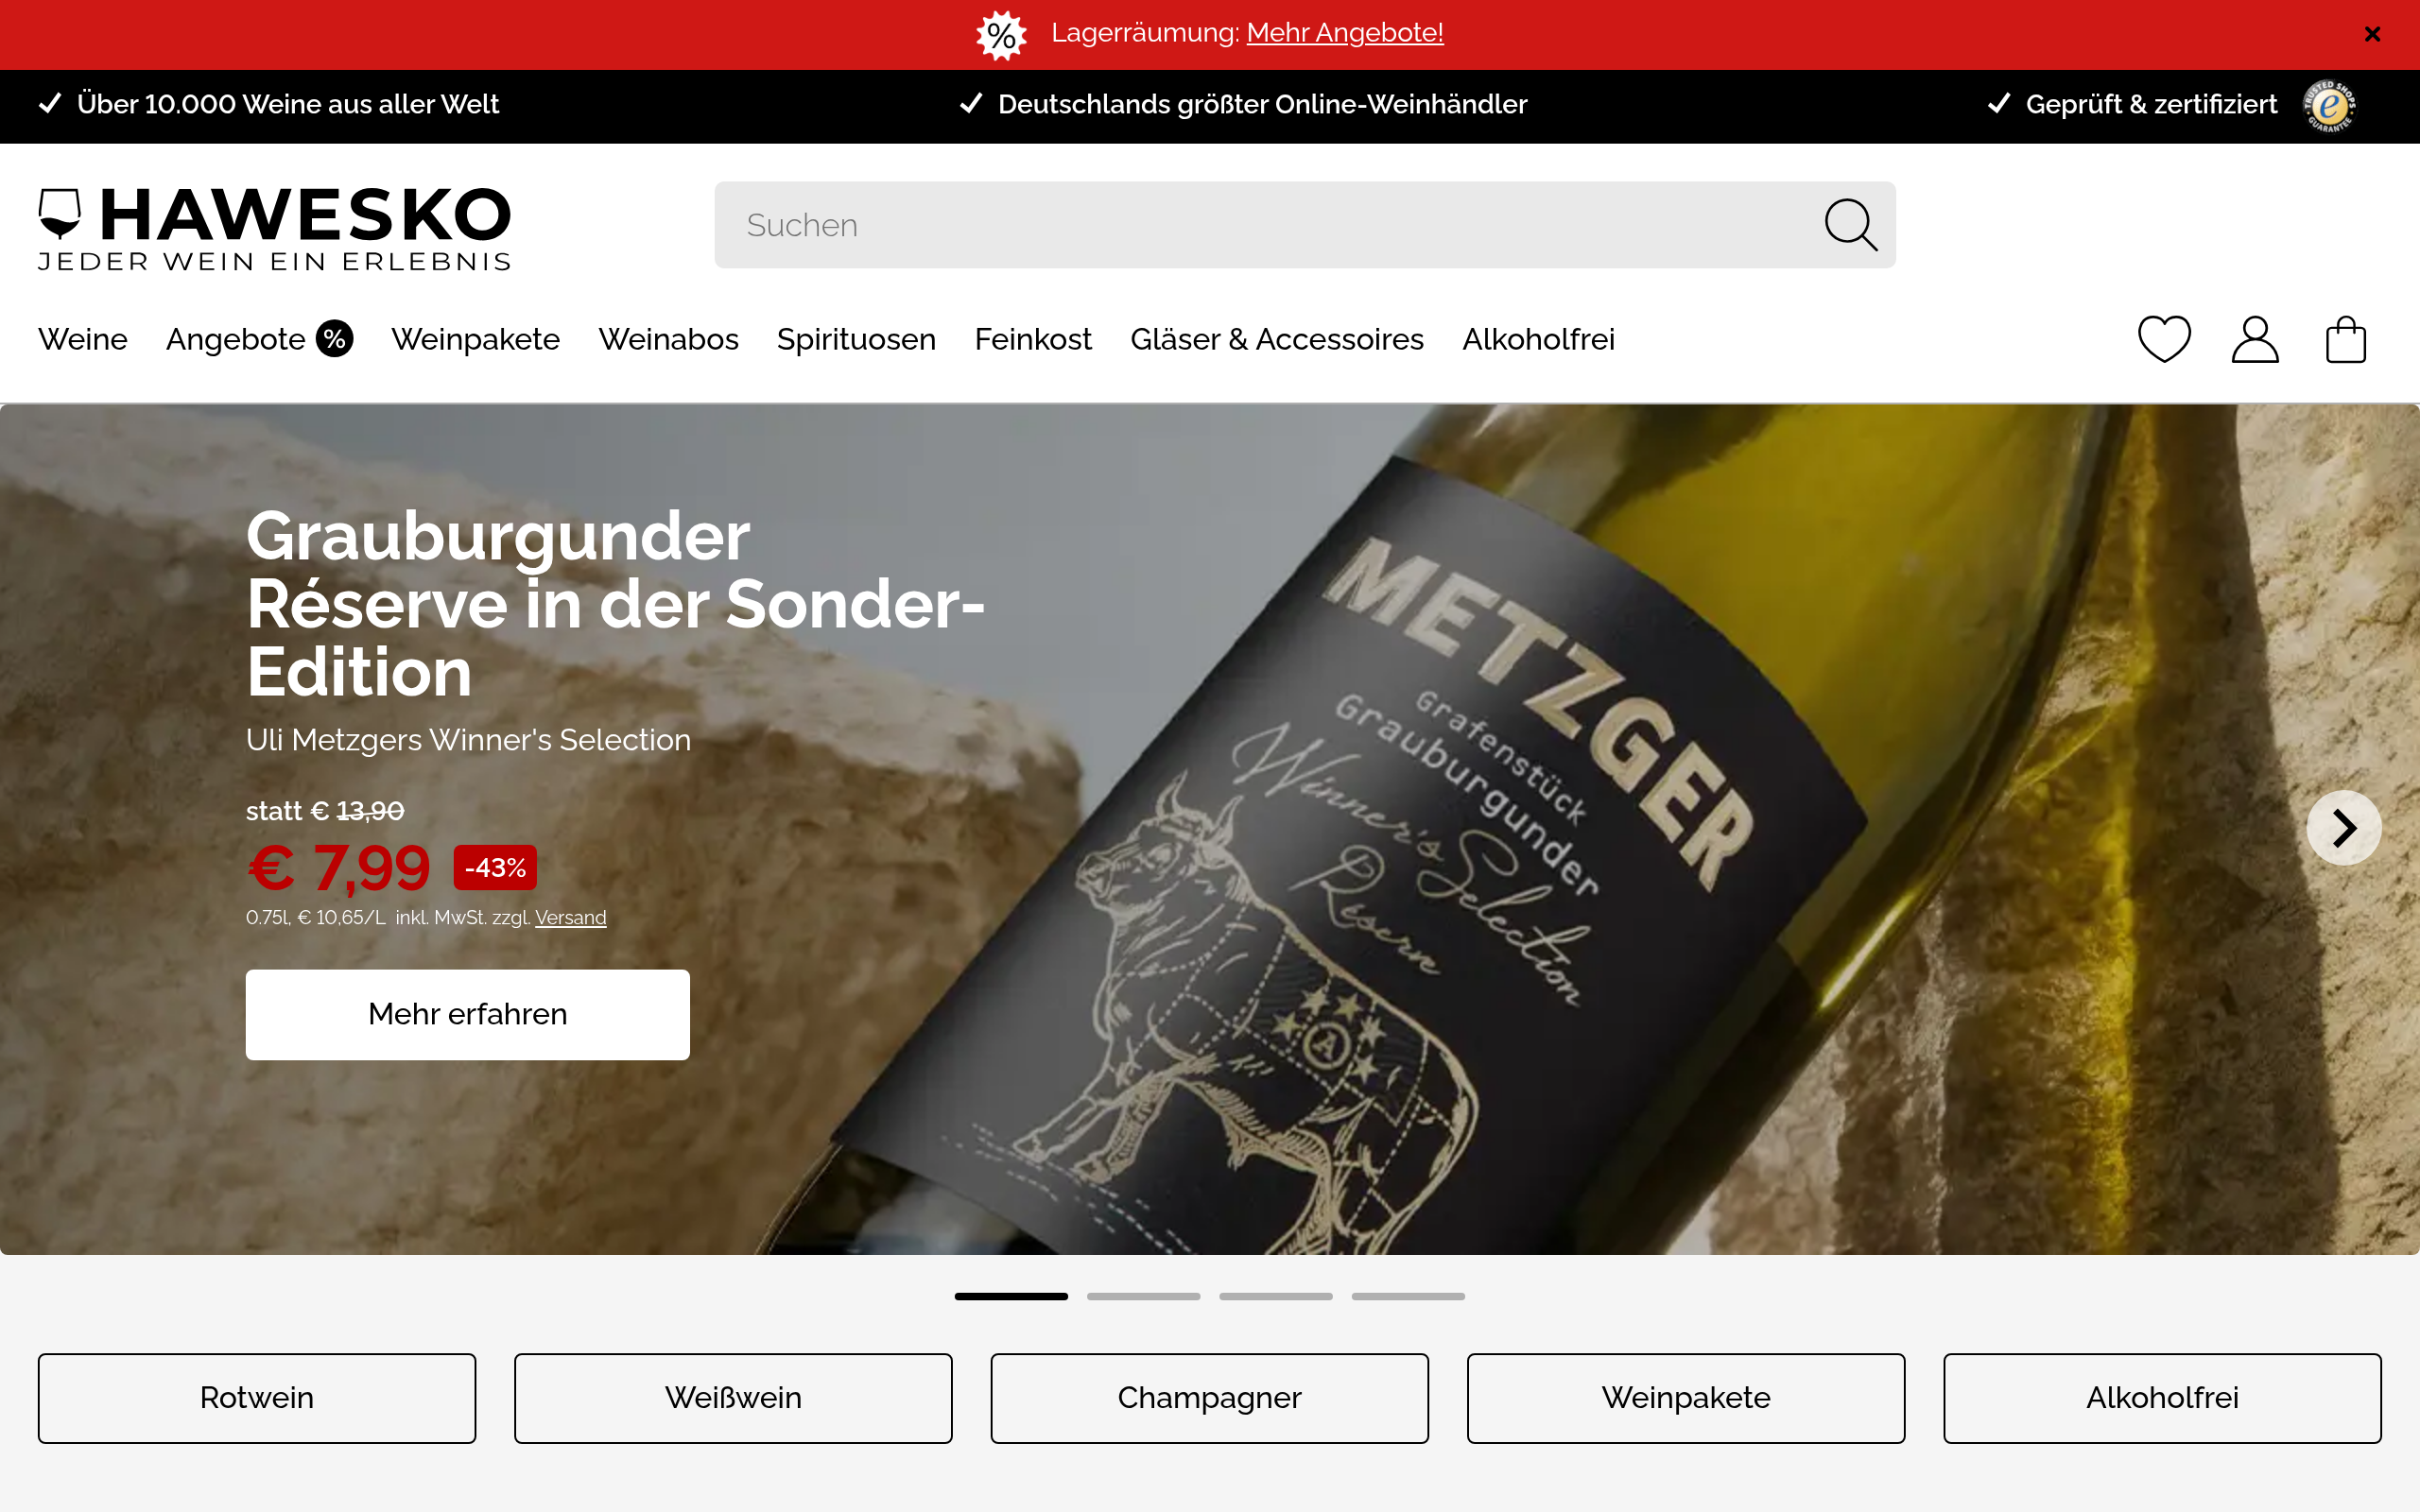
Task: Advance carousel with the right arrow
Action: click(2344, 828)
